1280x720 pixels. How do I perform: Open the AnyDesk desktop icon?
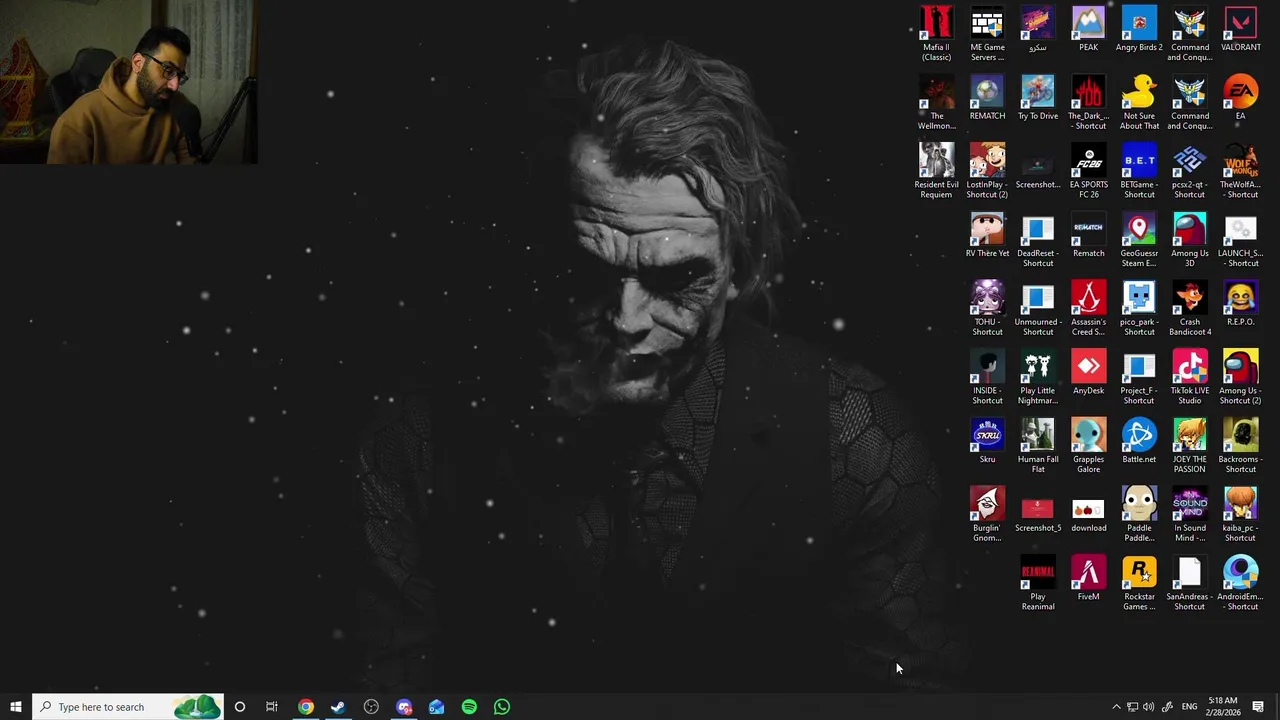click(x=1088, y=372)
